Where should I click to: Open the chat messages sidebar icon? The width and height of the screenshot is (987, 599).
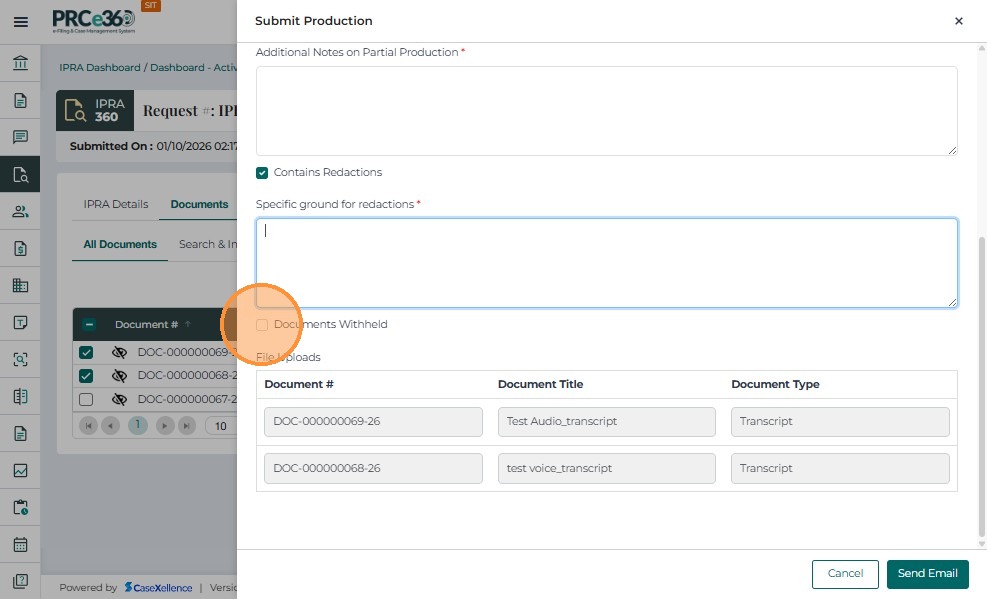[20, 137]
